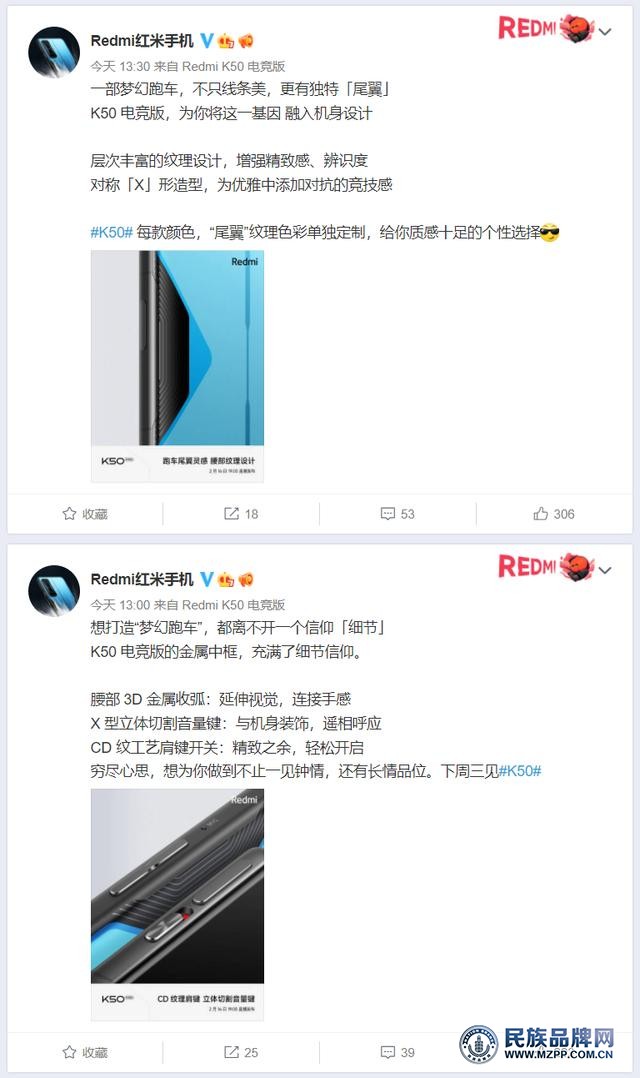Screen dimensions: 640x1078
Task: View the metal frame buttons image
Action: [x=177, y=905]
